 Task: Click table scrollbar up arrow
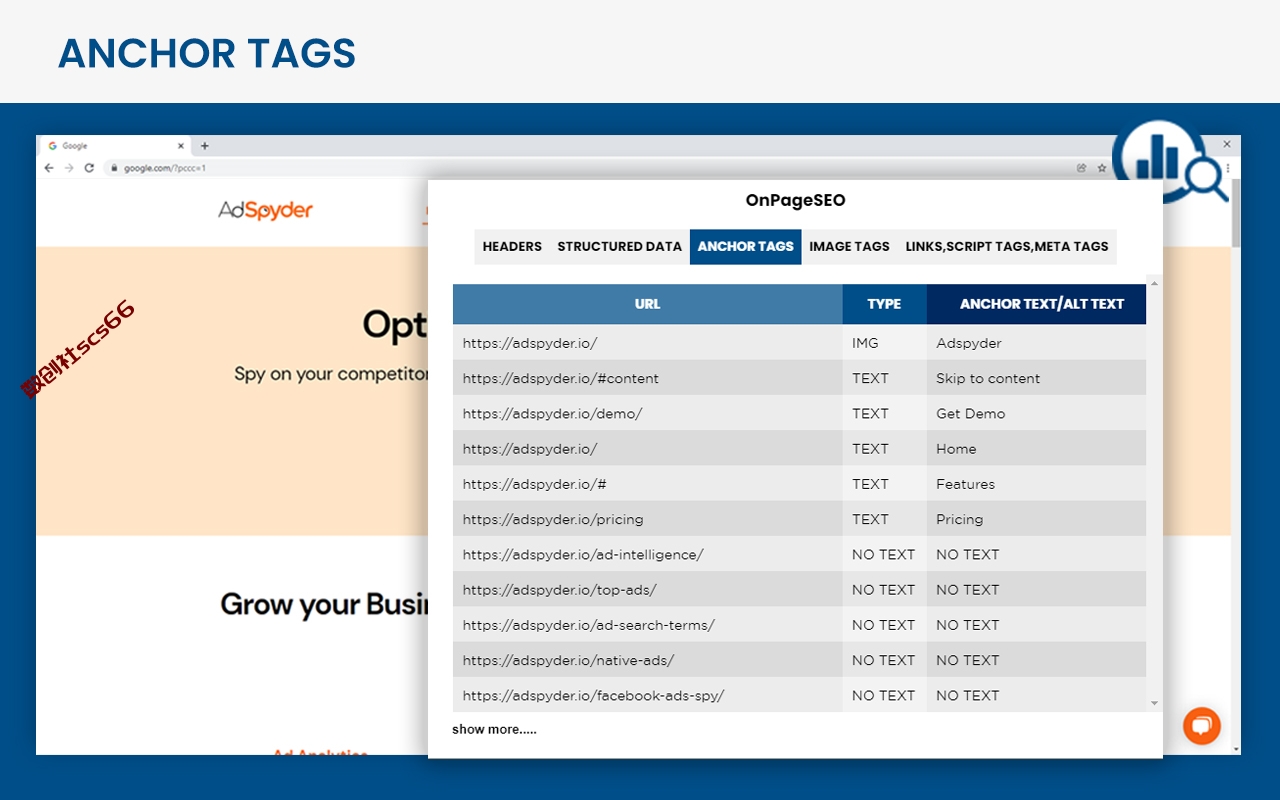click(x=1155, y=284)
